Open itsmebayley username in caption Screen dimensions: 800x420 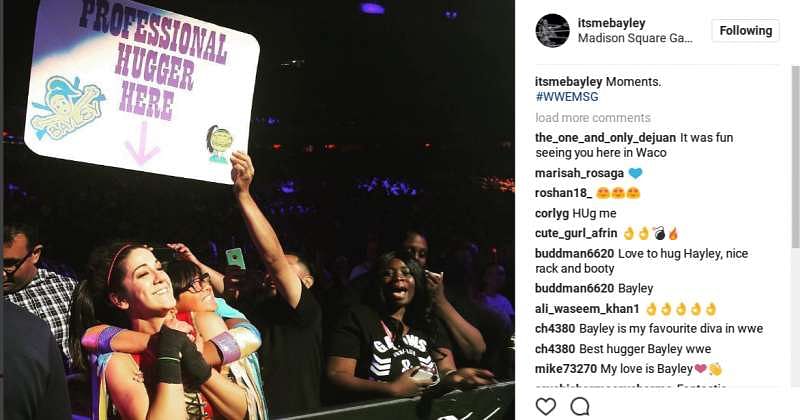click(568, 82)
